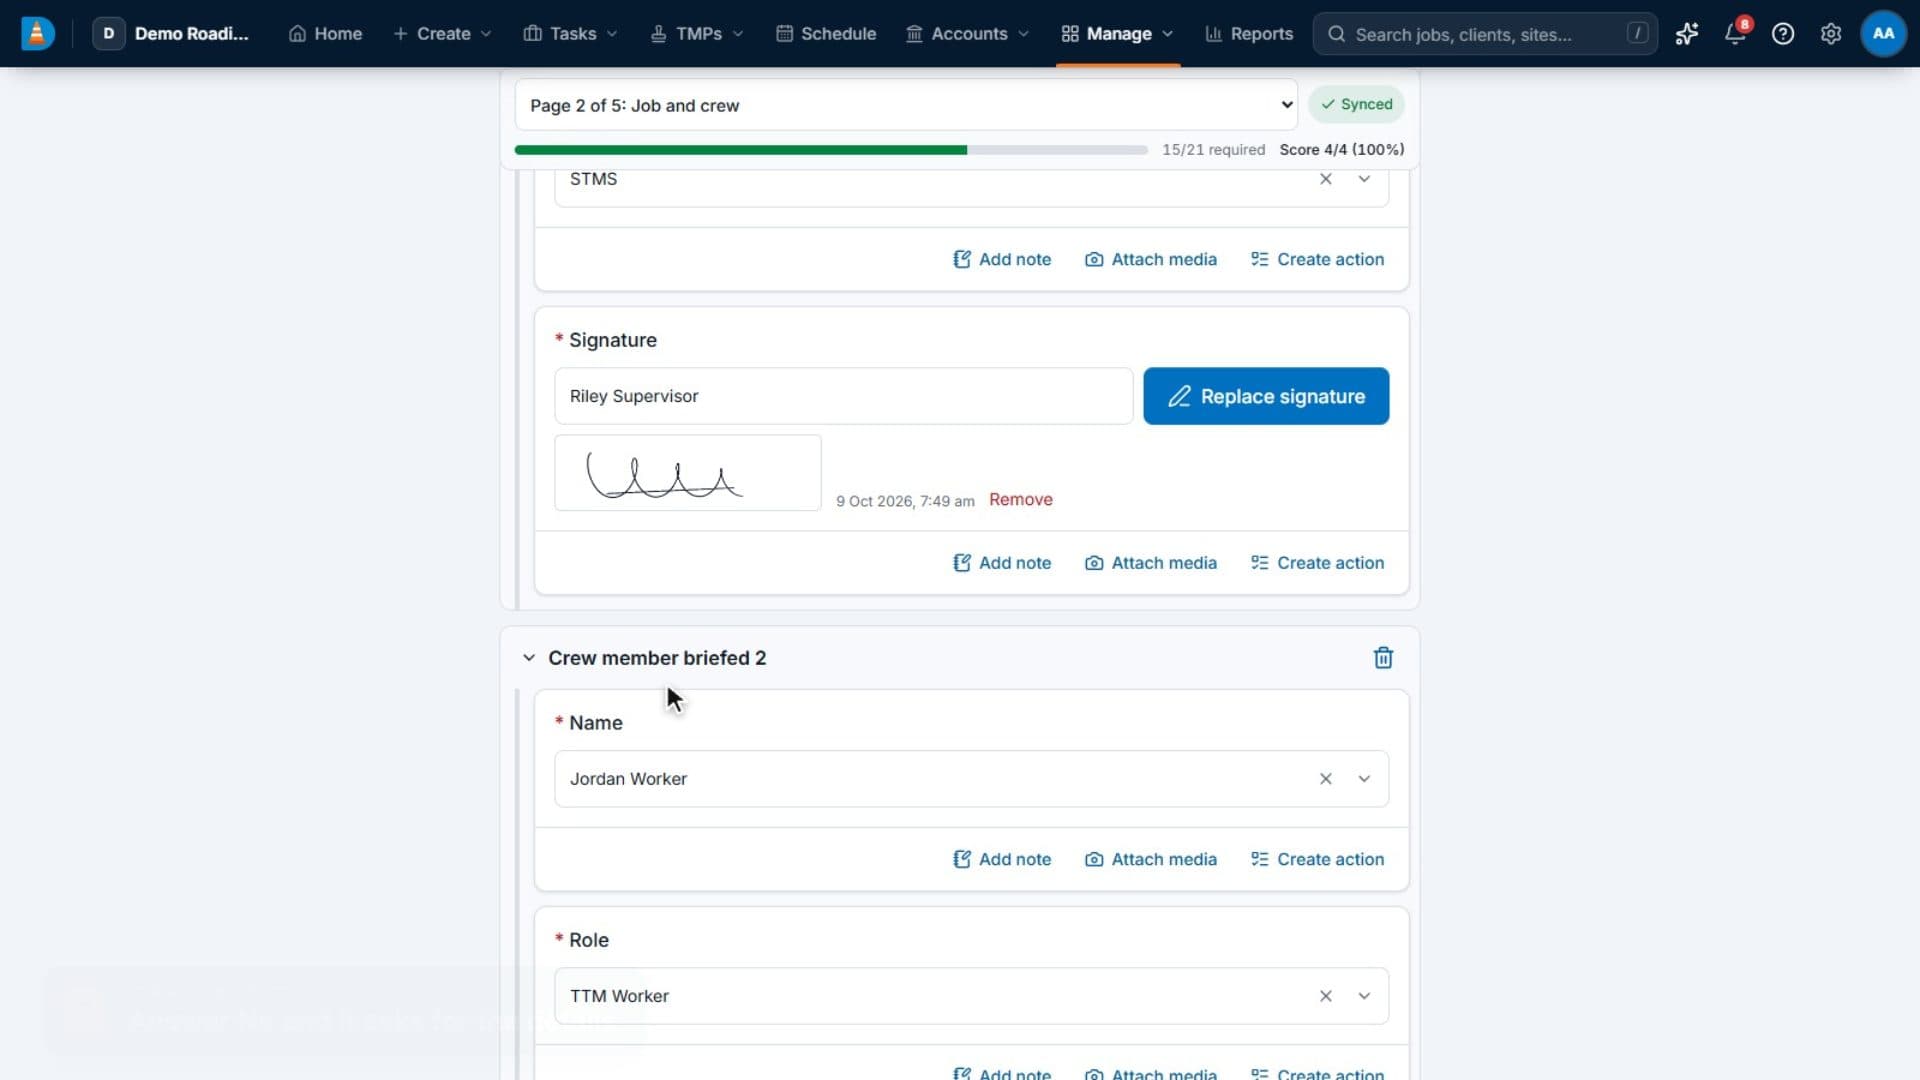Open the settings gear icon
The image size is (1920, 1080).
click(1831, 34)
